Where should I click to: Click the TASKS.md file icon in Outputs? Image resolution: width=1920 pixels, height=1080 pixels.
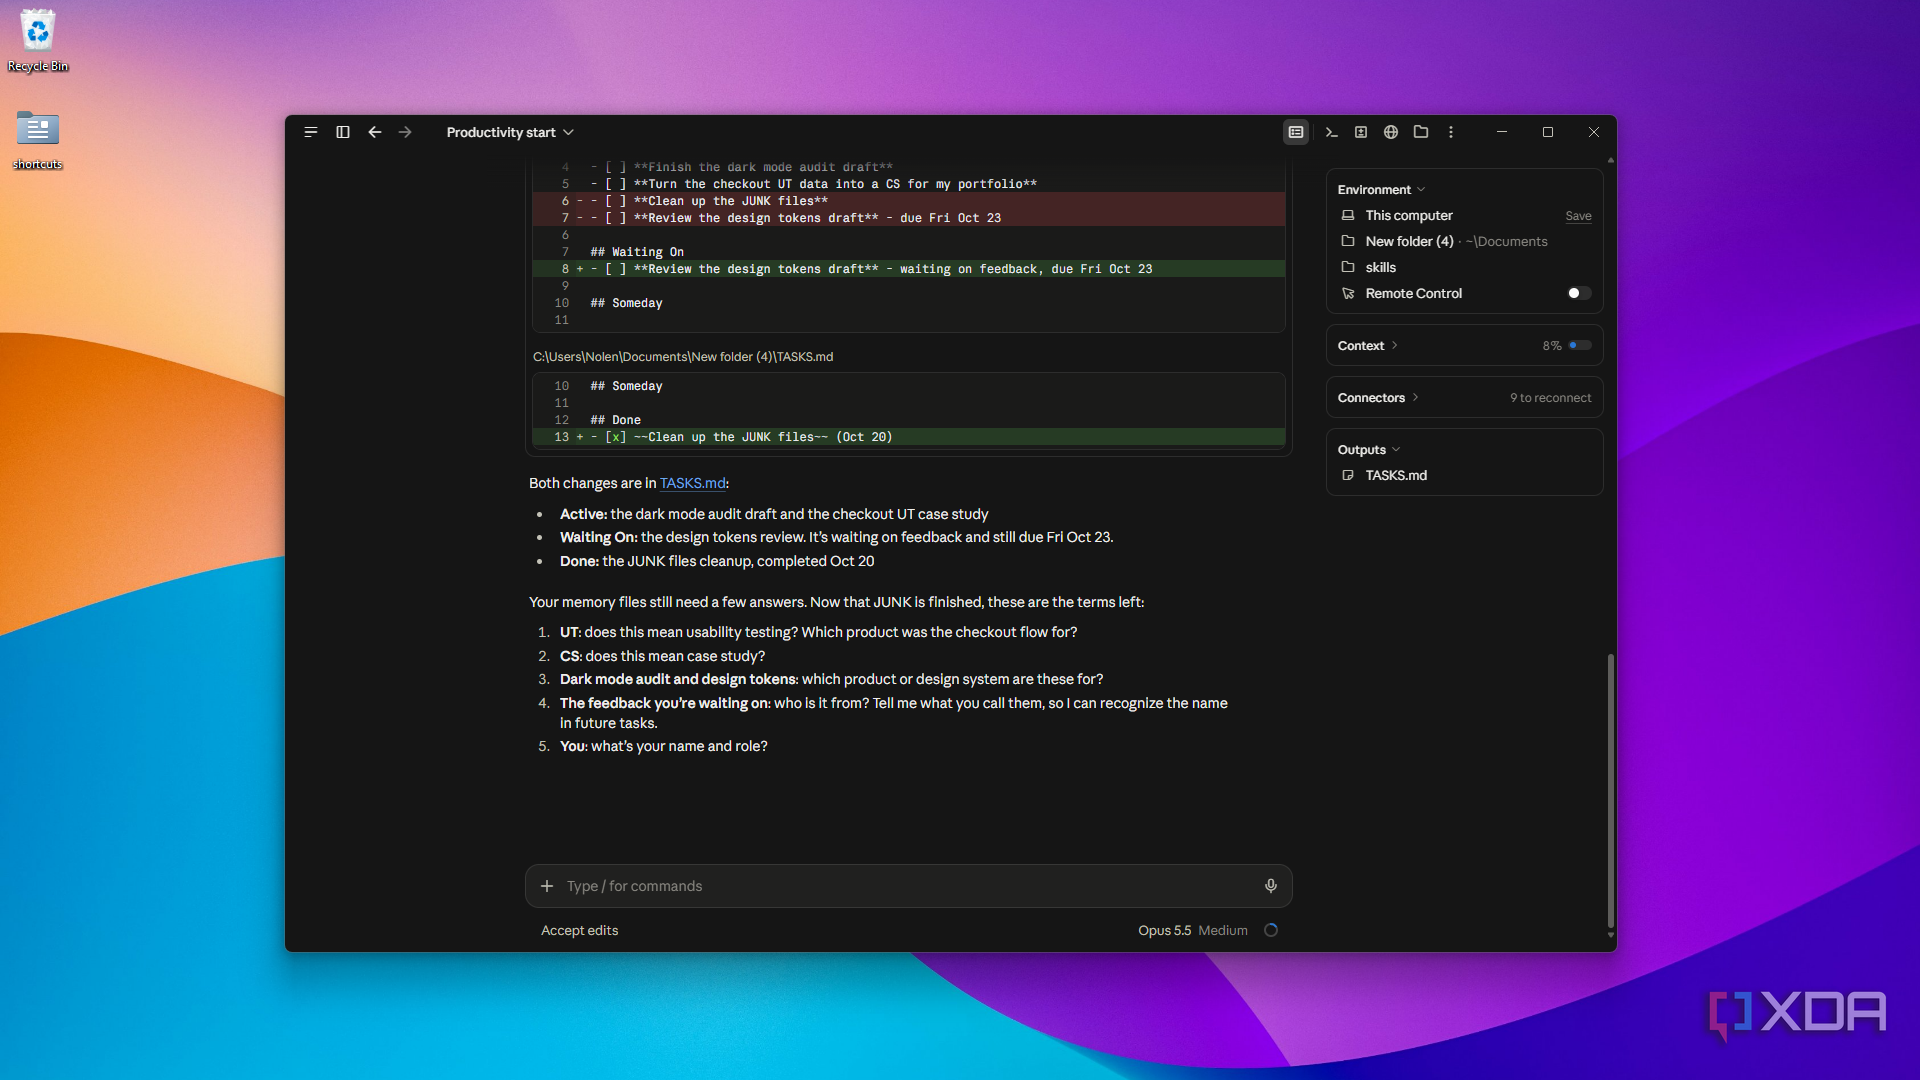tap(1348, 475)
